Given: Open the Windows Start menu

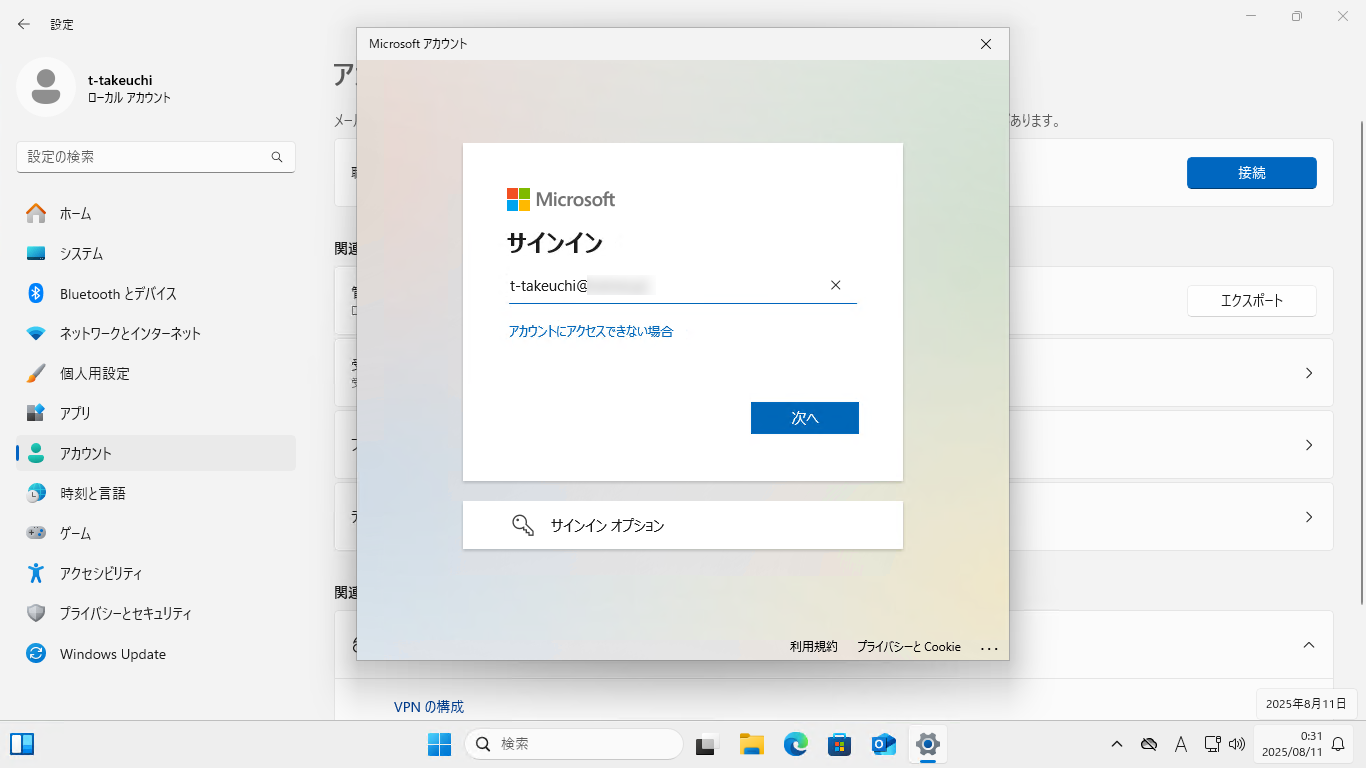Looking at the screenshot, I should pos(439,744).
